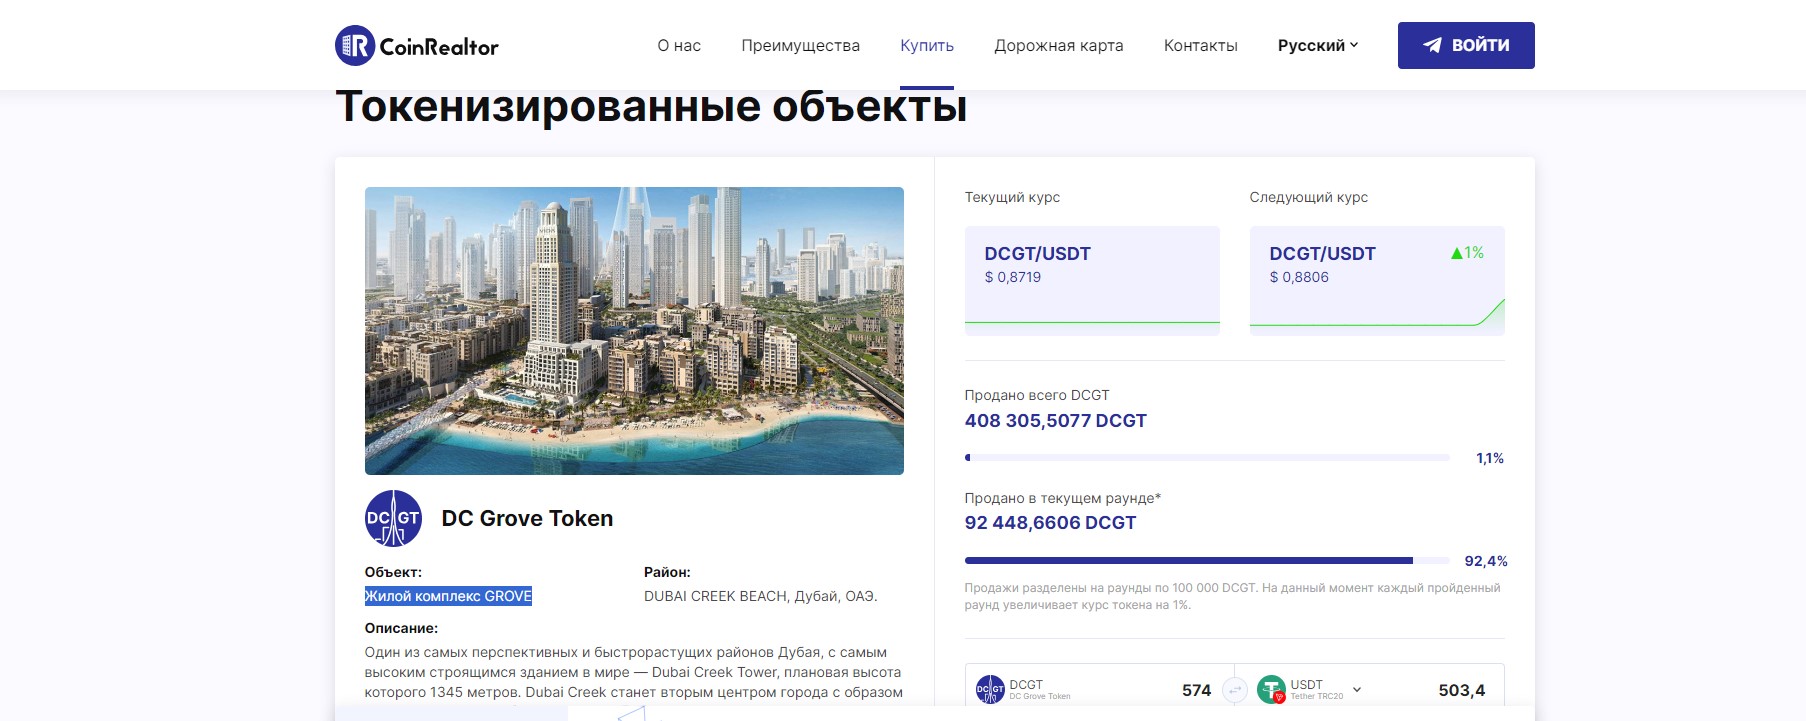
Task: Click the green ▲1% growth indicator
Action: click(x=1467, y=253)
